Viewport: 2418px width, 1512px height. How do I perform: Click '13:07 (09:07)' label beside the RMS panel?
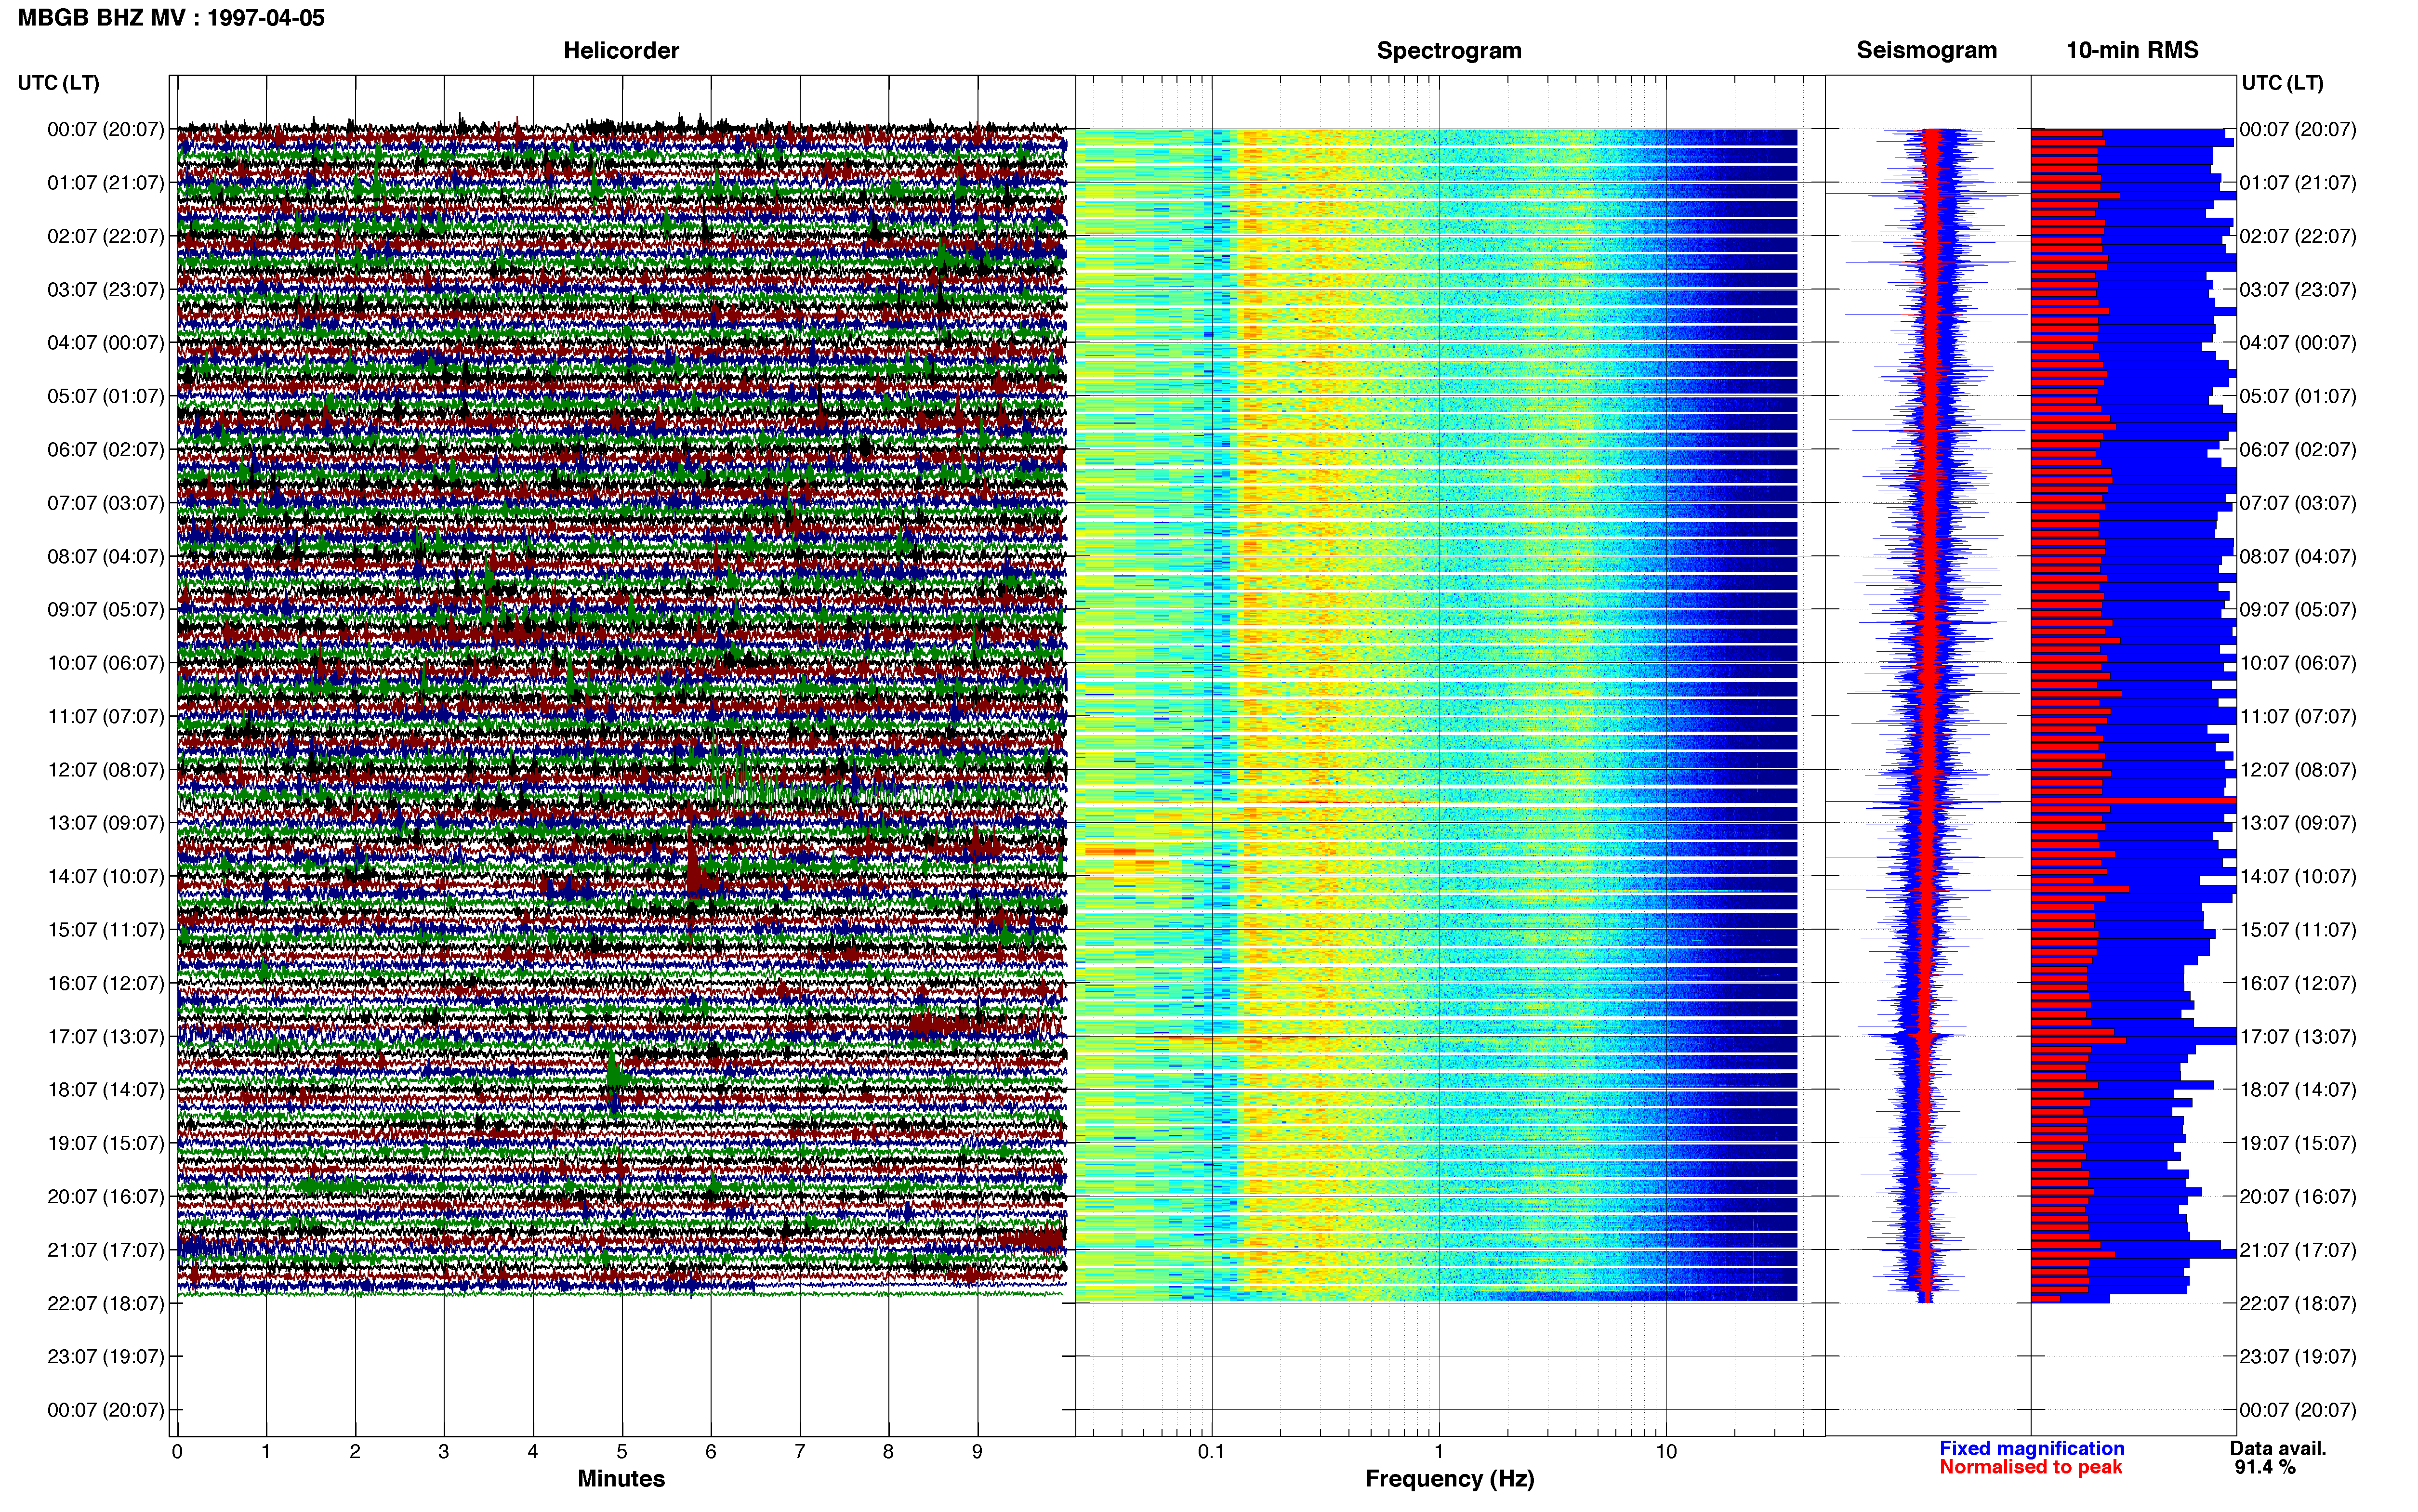coord(2298,823)
